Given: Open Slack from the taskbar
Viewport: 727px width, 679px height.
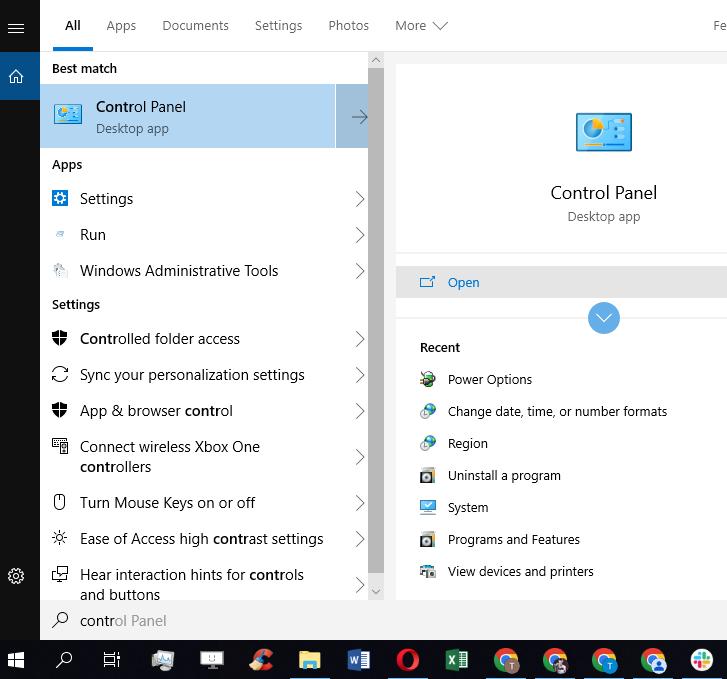Looking at the screenshot, I should coord(702,660).
